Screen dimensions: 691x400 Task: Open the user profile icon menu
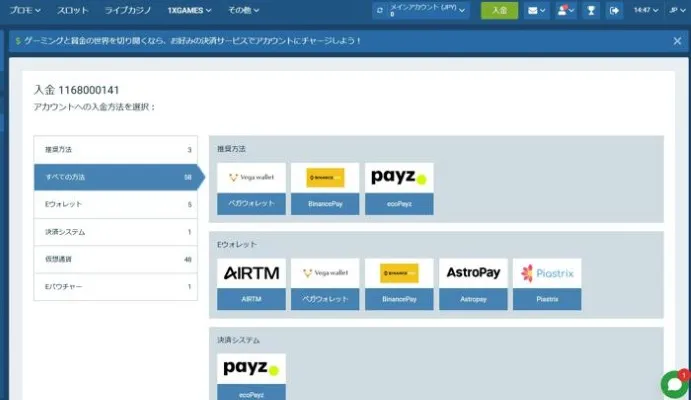coord(565,10)
